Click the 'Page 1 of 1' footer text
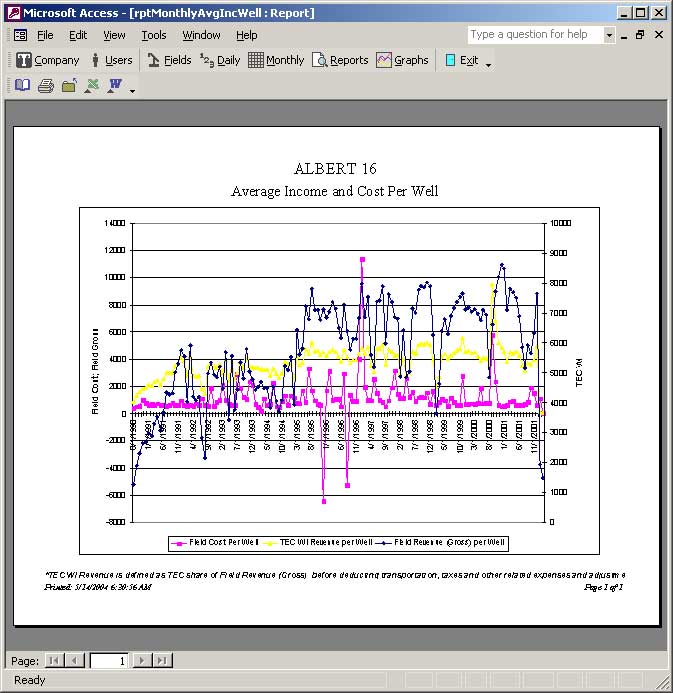Image resolution: width=673 pixels, height=693 pixels. point(603,587)
